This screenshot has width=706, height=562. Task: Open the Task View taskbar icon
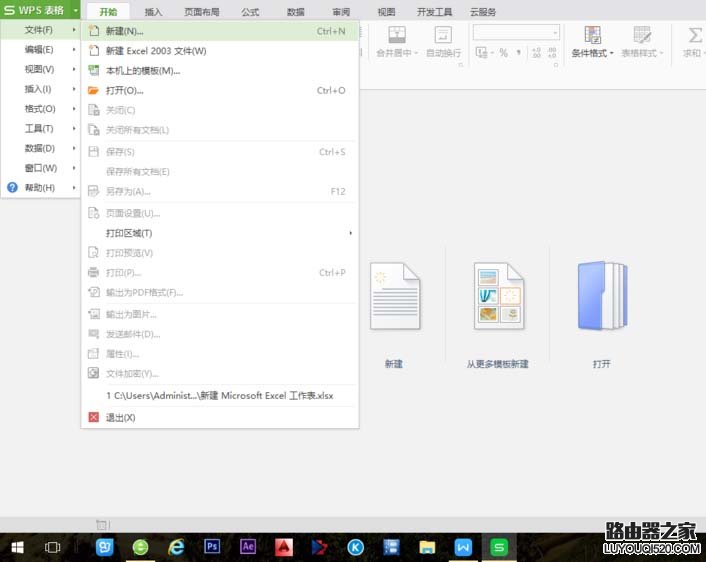tap(52, 548)
